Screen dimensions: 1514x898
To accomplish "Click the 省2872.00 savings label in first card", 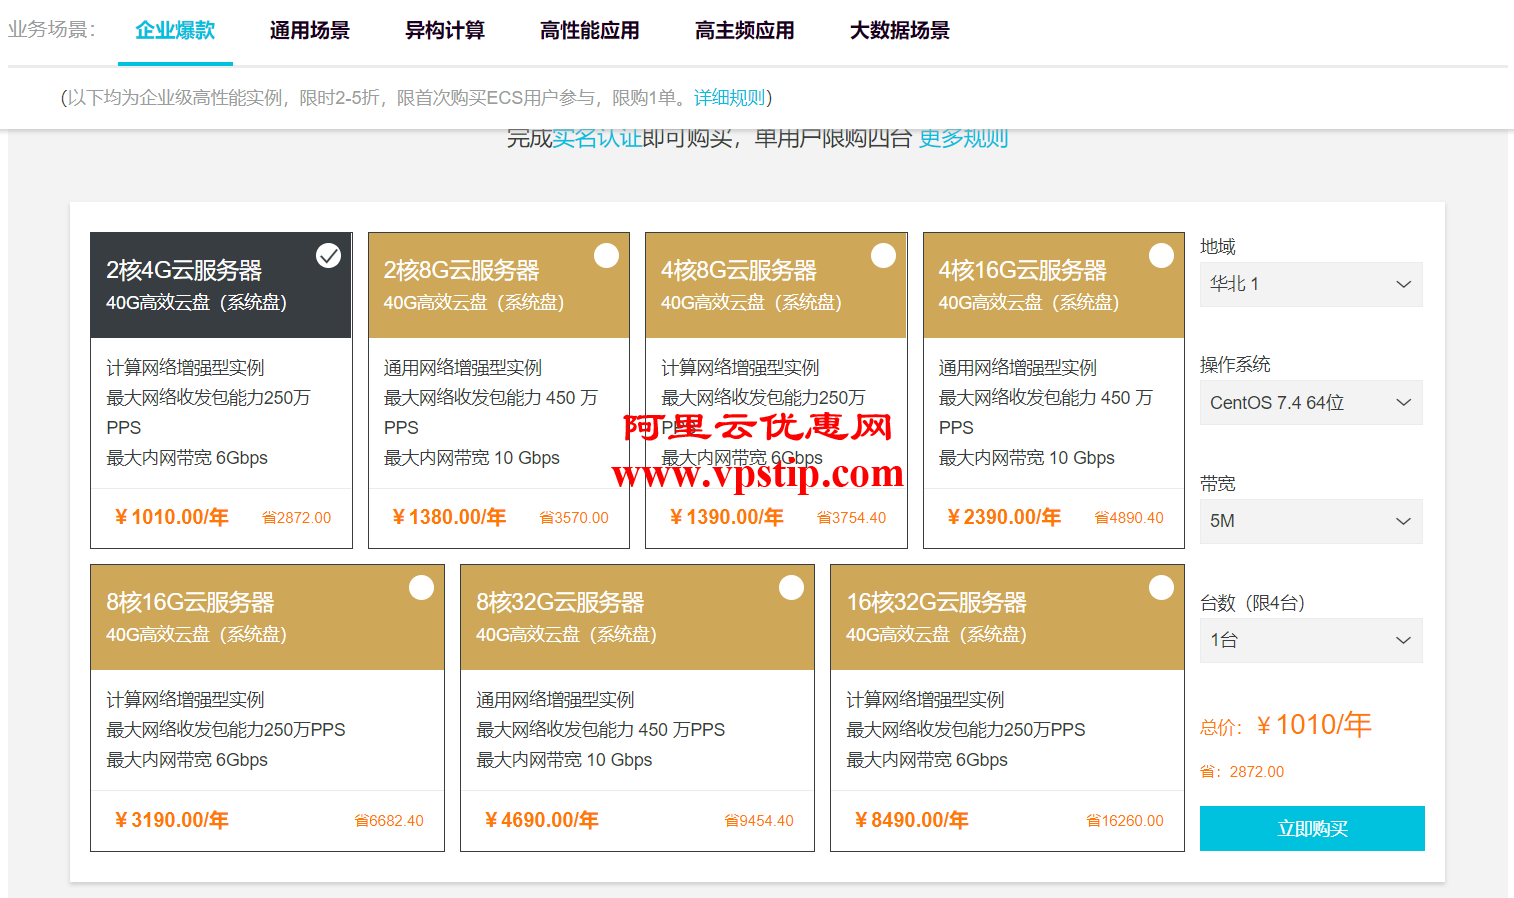I will point(296,518).
